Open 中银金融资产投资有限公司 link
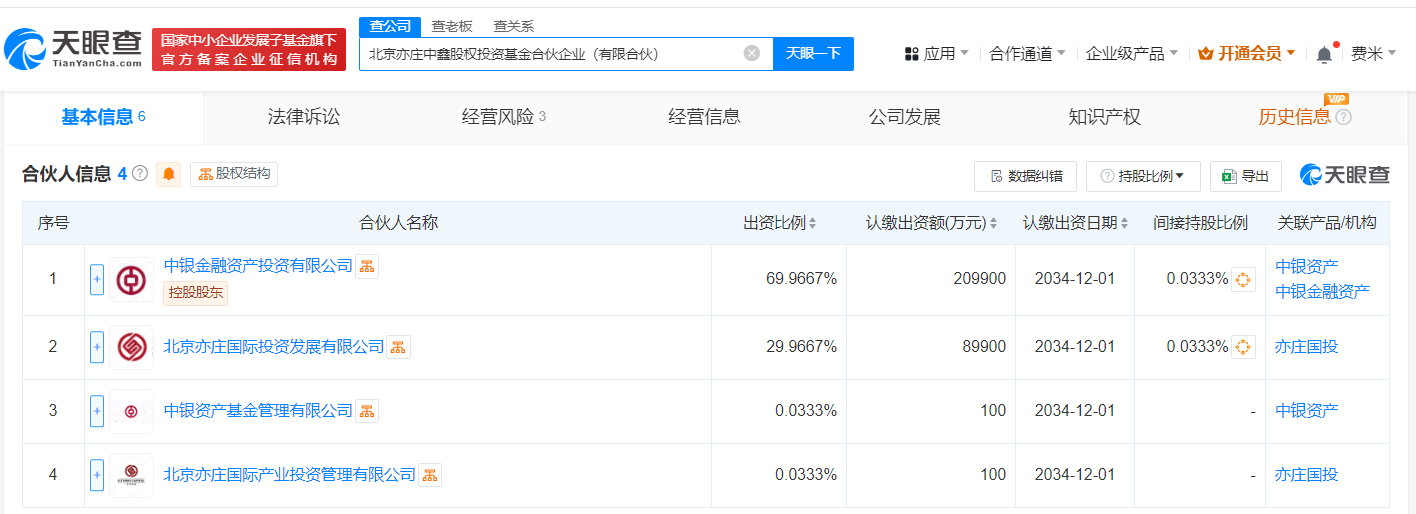Viewport: 1416px width, 514px height. pos(258,266)
